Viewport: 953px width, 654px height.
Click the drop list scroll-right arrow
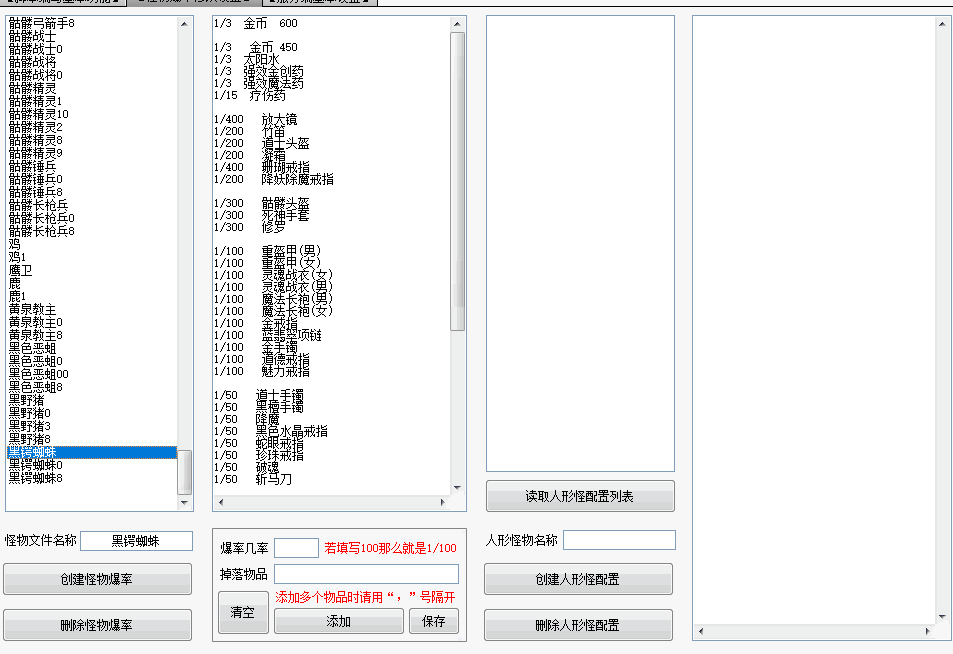(443, 502)
